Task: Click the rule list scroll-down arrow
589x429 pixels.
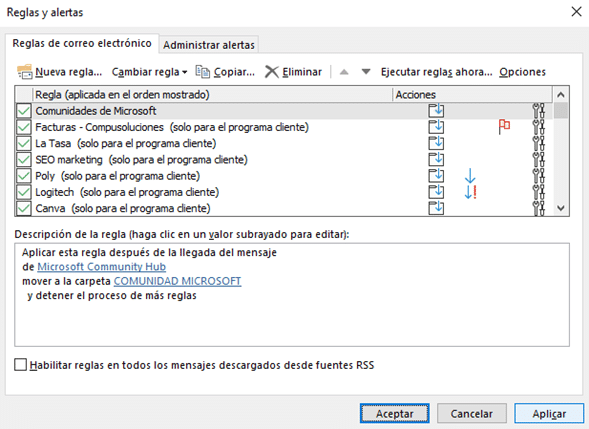Action: pyautogui.click(x=561, y=208)
